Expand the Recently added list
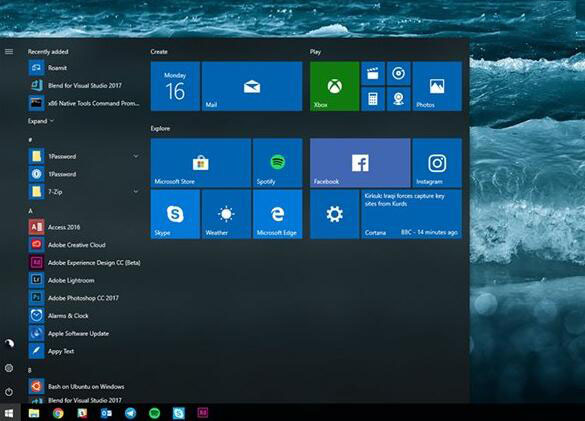The image size is (585, 421). coord(41,121)
